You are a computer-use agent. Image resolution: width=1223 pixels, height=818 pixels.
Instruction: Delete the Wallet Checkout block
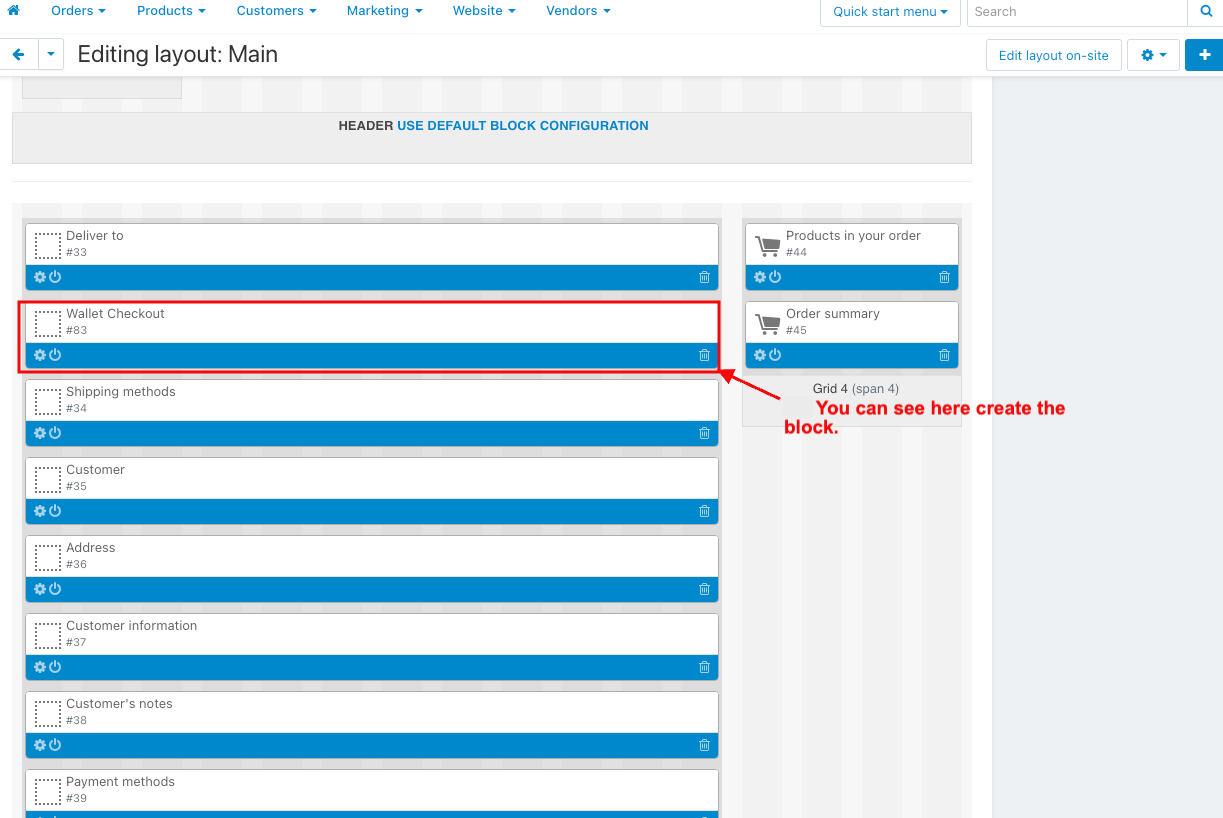point(704,355)
